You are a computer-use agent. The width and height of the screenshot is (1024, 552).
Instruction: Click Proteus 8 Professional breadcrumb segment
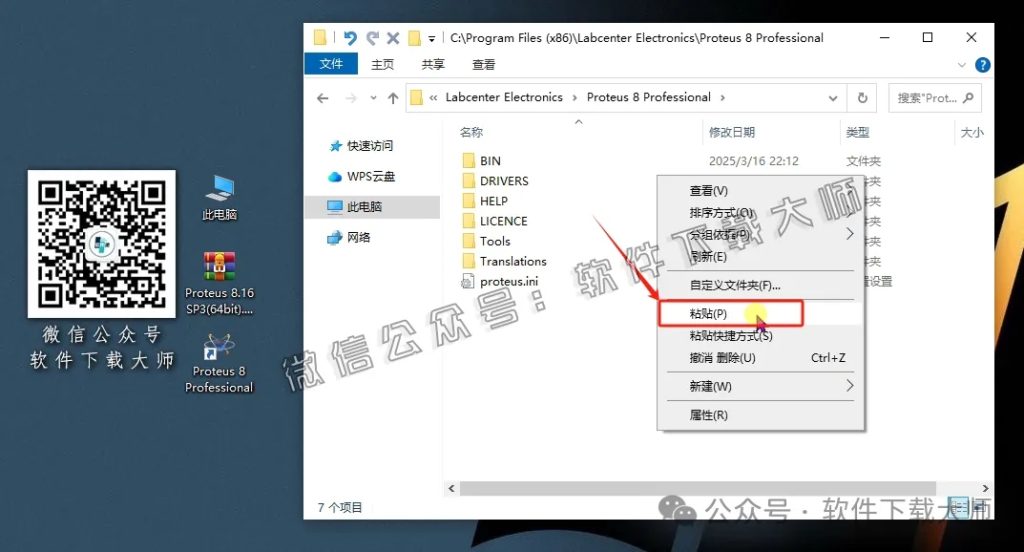(x=648, y=97)
